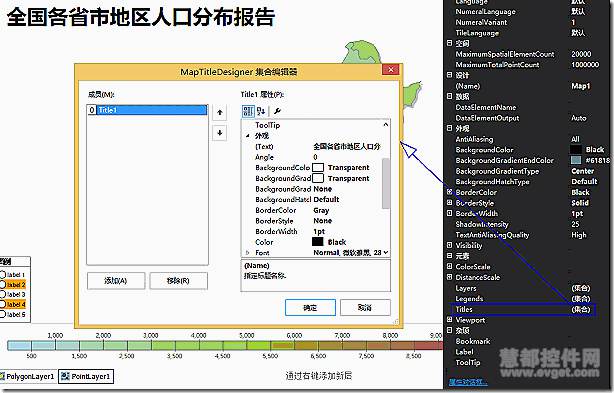Switch properties to Alphabetical sort icon

(x=261, y=111)
